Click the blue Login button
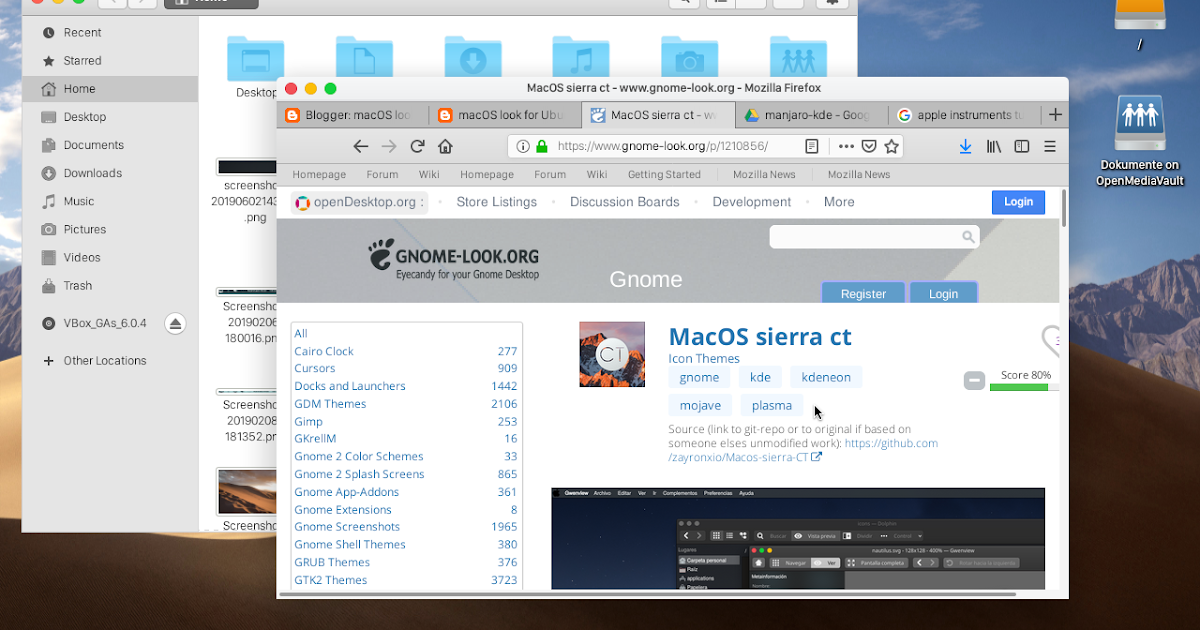 (1018, 202)
